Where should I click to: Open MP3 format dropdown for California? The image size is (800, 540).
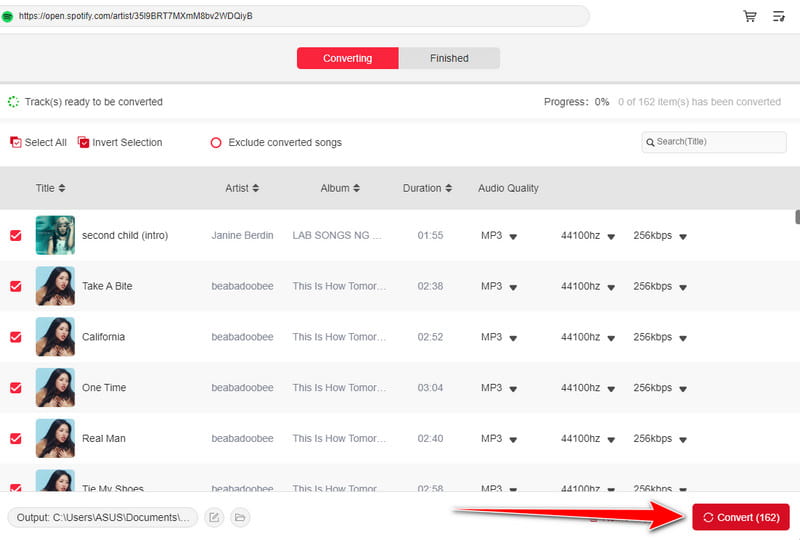[x=513, y=338]
